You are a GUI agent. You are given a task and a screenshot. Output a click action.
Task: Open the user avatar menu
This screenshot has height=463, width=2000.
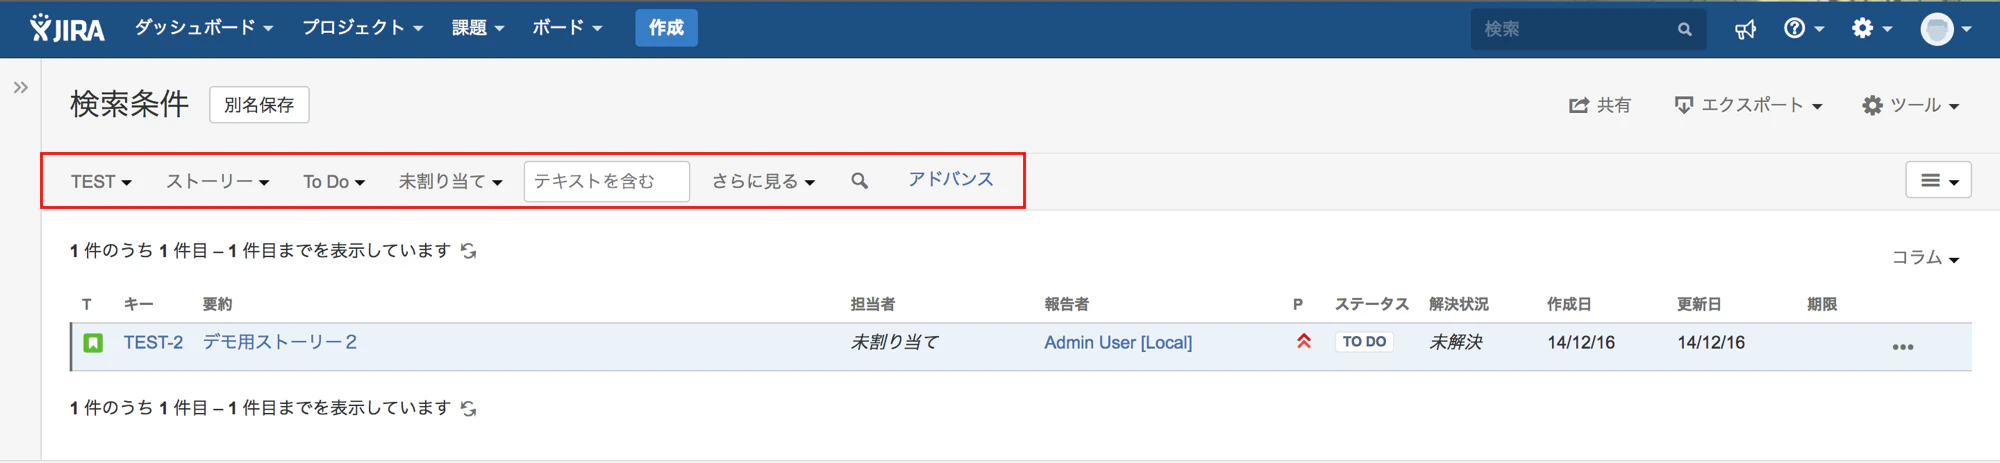pos(1946,29)
